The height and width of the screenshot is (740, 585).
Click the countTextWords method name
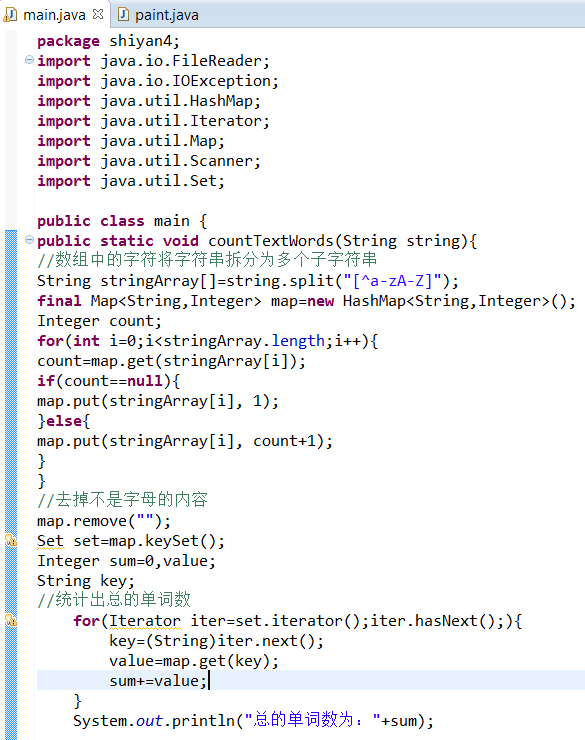[x=271, y=241]
